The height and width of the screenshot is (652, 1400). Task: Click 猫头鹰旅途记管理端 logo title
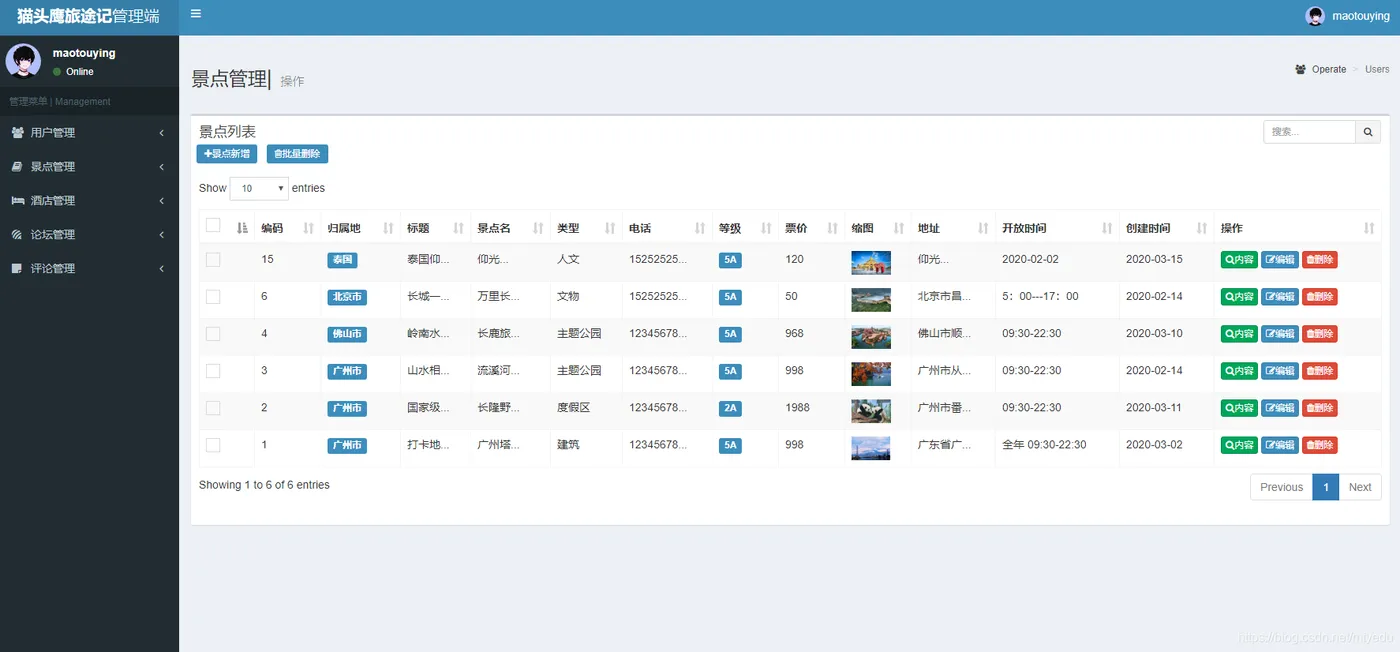point(88,16)
